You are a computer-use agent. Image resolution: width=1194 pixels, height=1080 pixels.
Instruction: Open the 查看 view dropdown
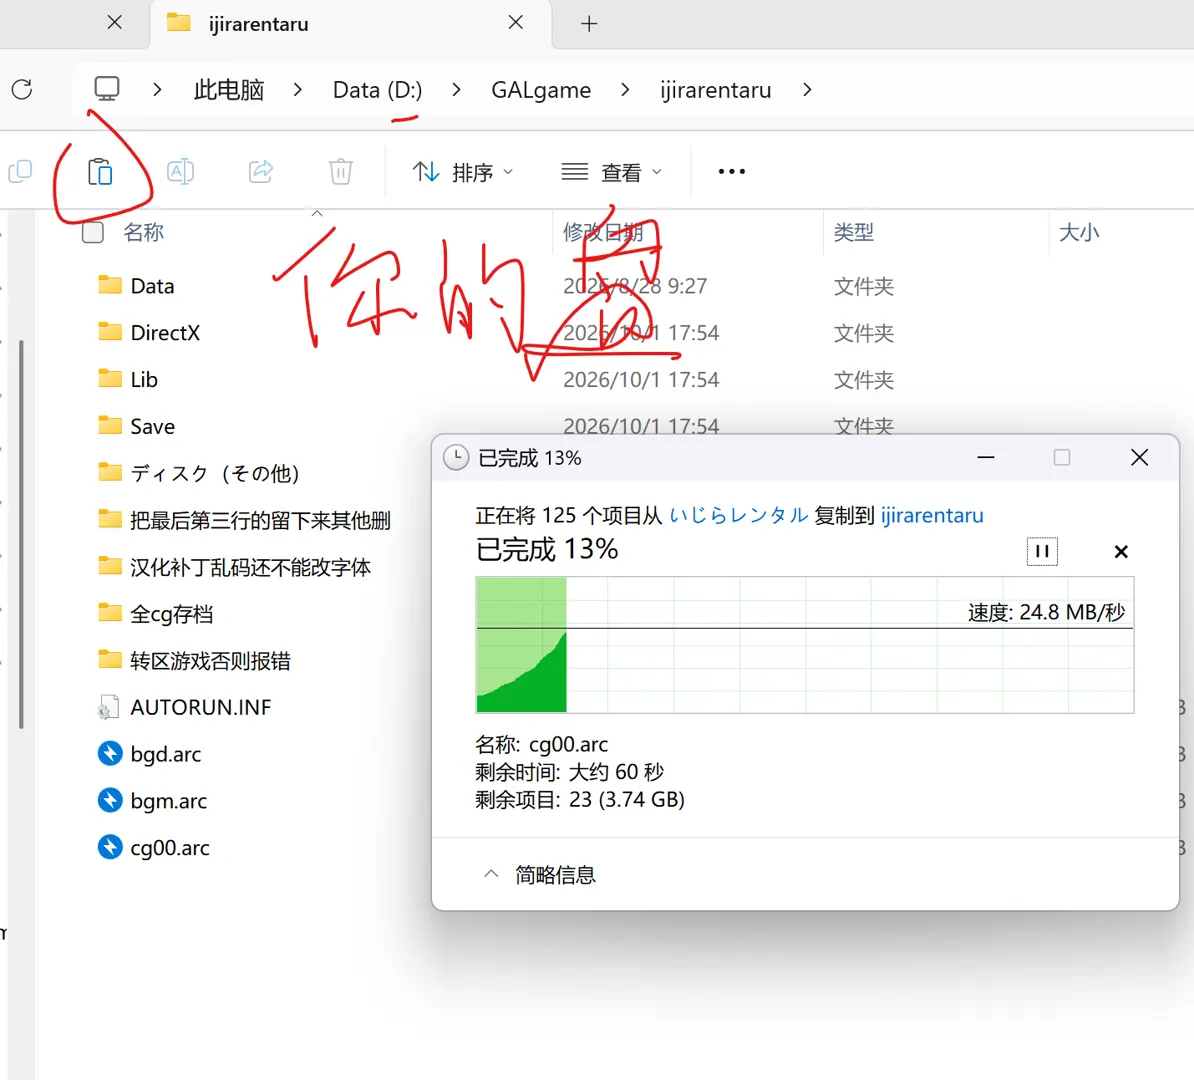(611, 172)
